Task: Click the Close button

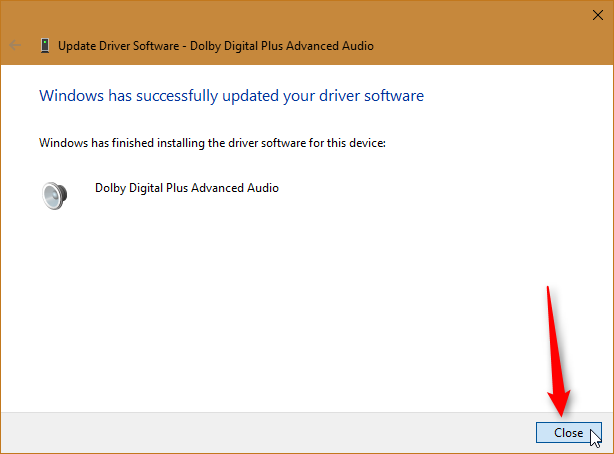Action: click(569, 432)
